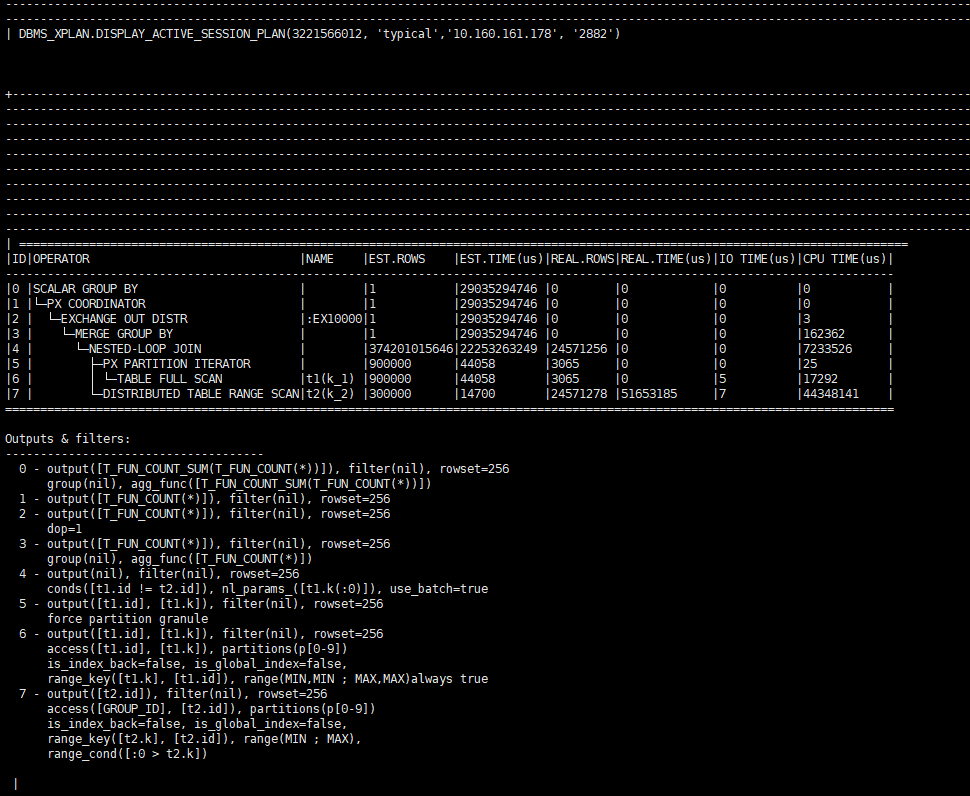Click the OPERATOR column header

pyautogui.click(x=62, y=259)
